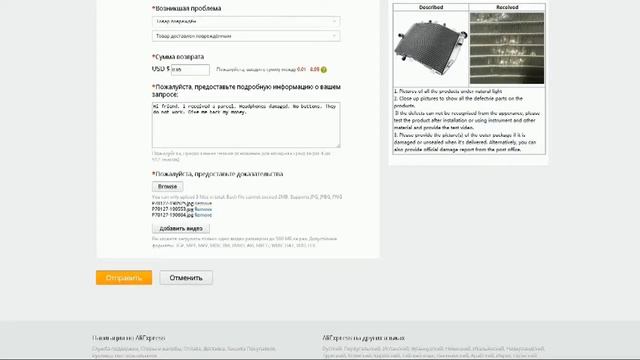Click inside the request details text area
This screenshot has width=640, height=360.
coord(246,125)
